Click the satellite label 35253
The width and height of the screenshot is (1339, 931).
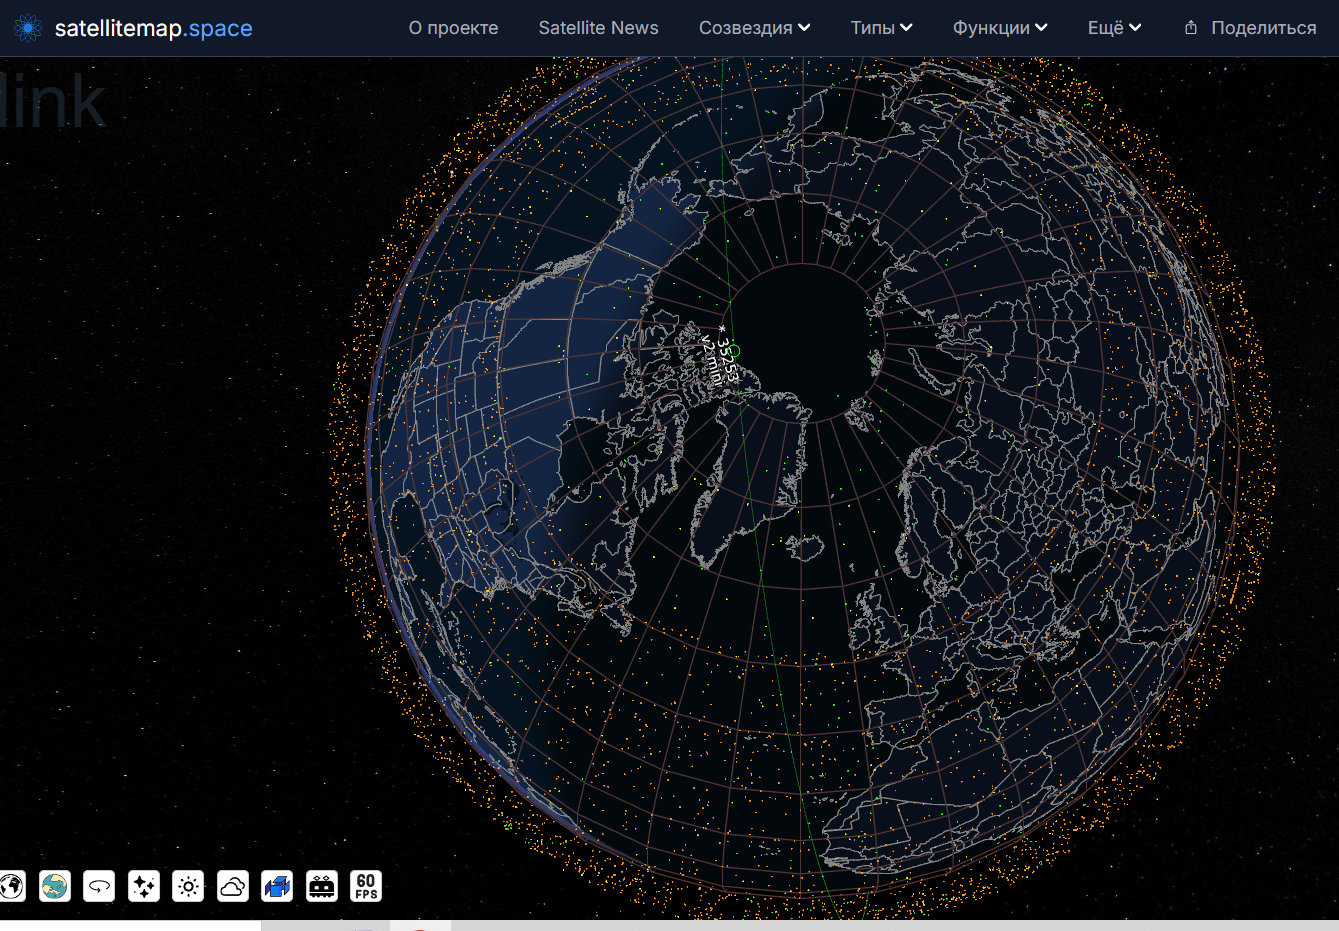[728, 361]
